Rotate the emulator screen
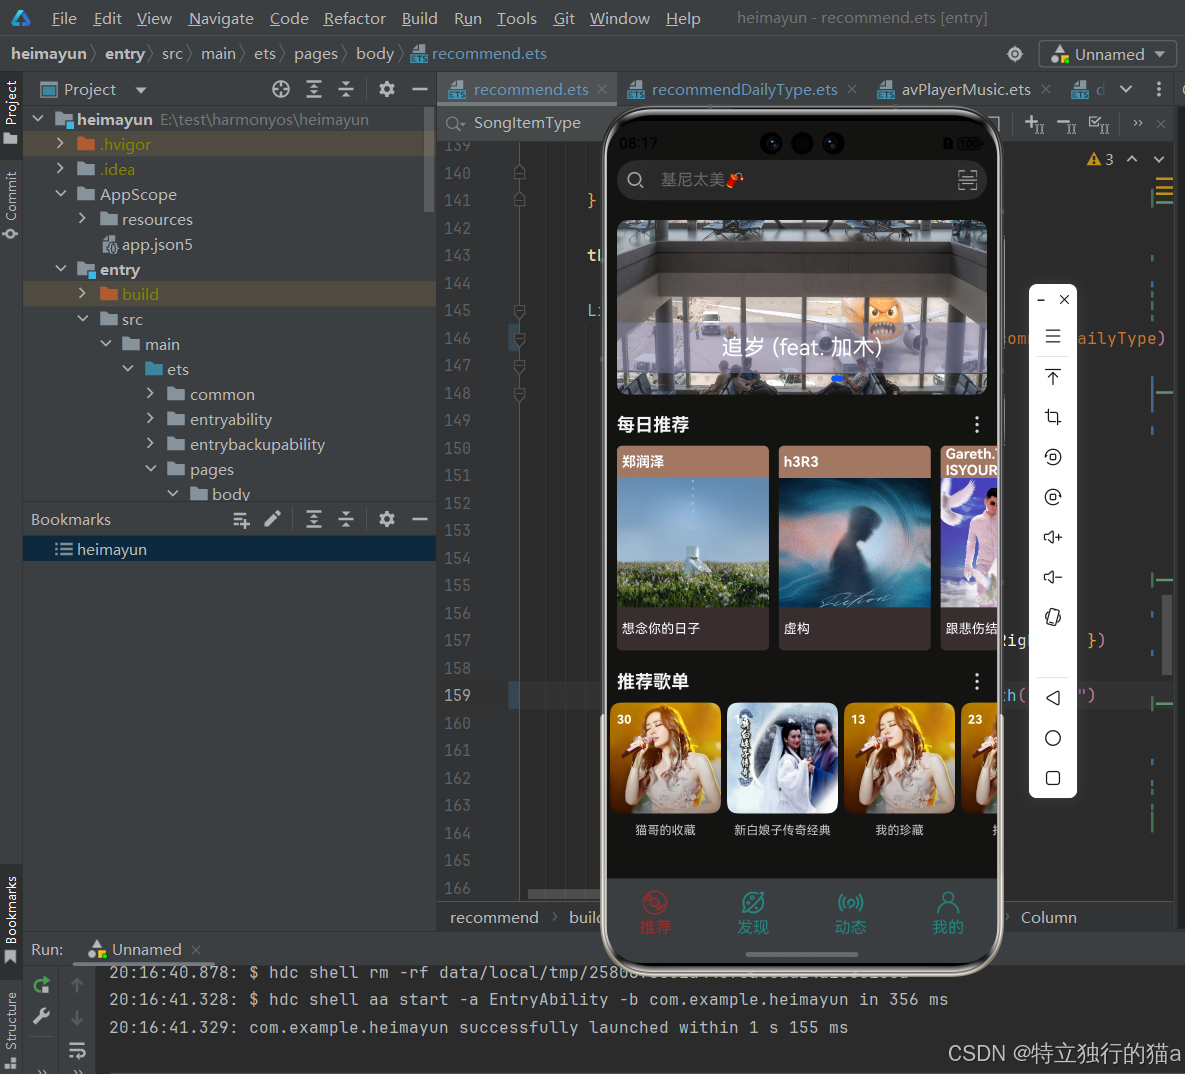Screen dimensions: 1185x1074 coord(1053,617)
